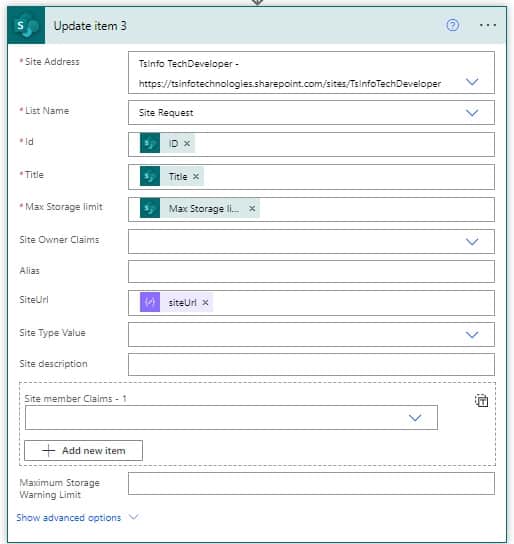The height and width of the screenshot is (544, 514).
Task: Switch Site member Claims to array input
Action: pyautogui.click(x=481, y=400)
